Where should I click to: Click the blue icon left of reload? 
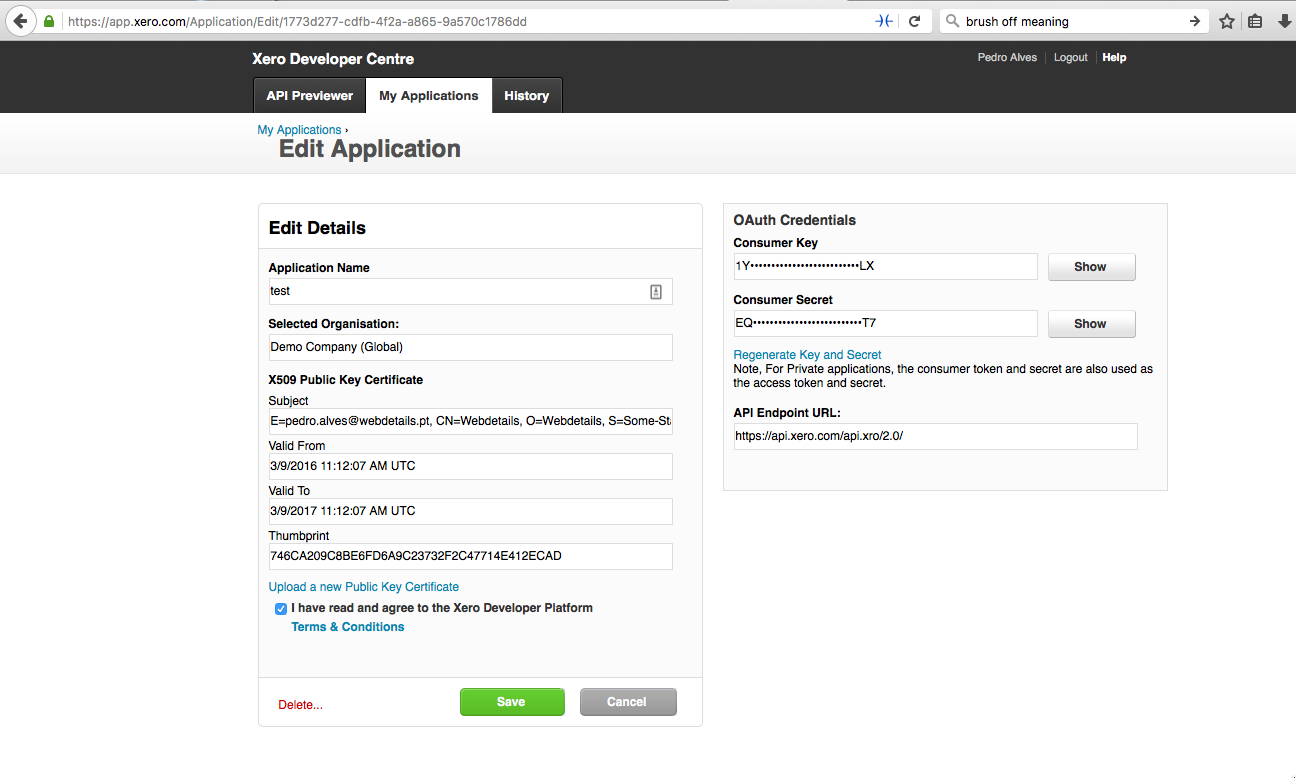(x=884, y=21)
